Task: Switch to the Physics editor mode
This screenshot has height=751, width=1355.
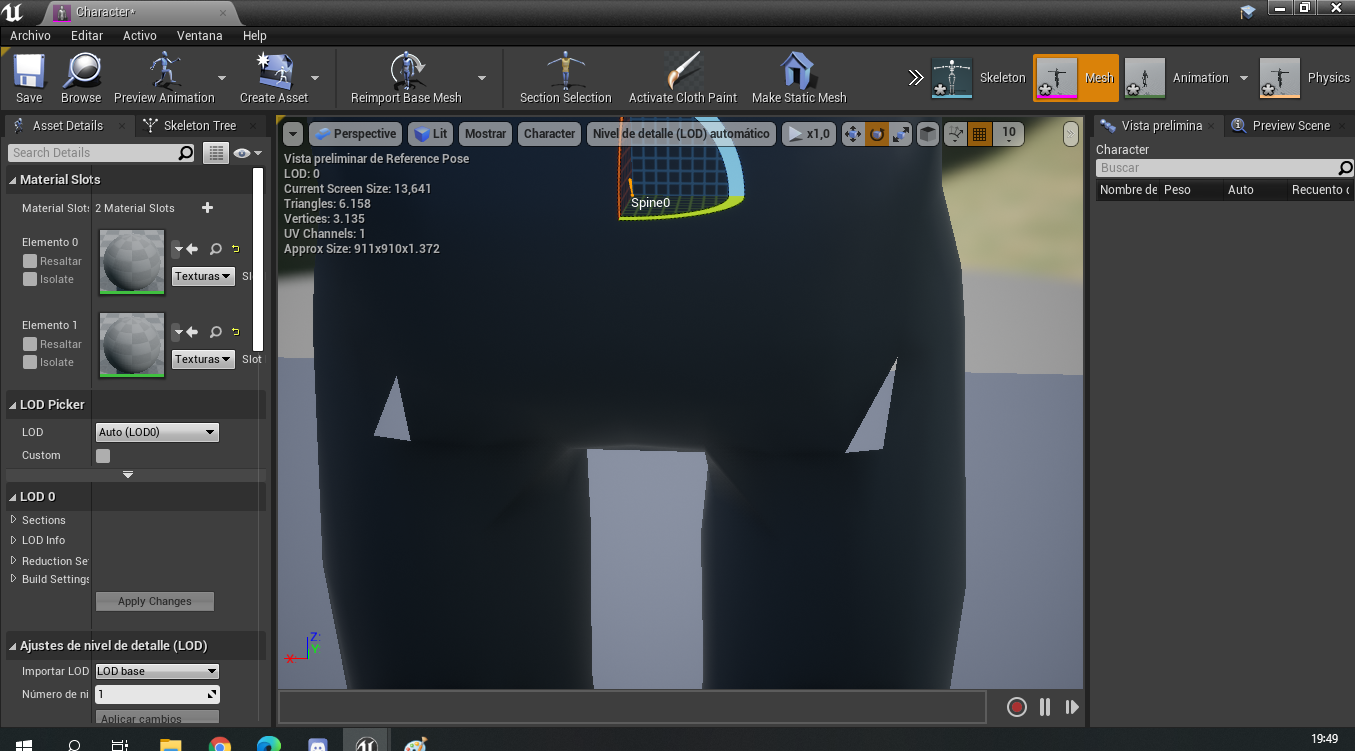Action: [1305, 78]
